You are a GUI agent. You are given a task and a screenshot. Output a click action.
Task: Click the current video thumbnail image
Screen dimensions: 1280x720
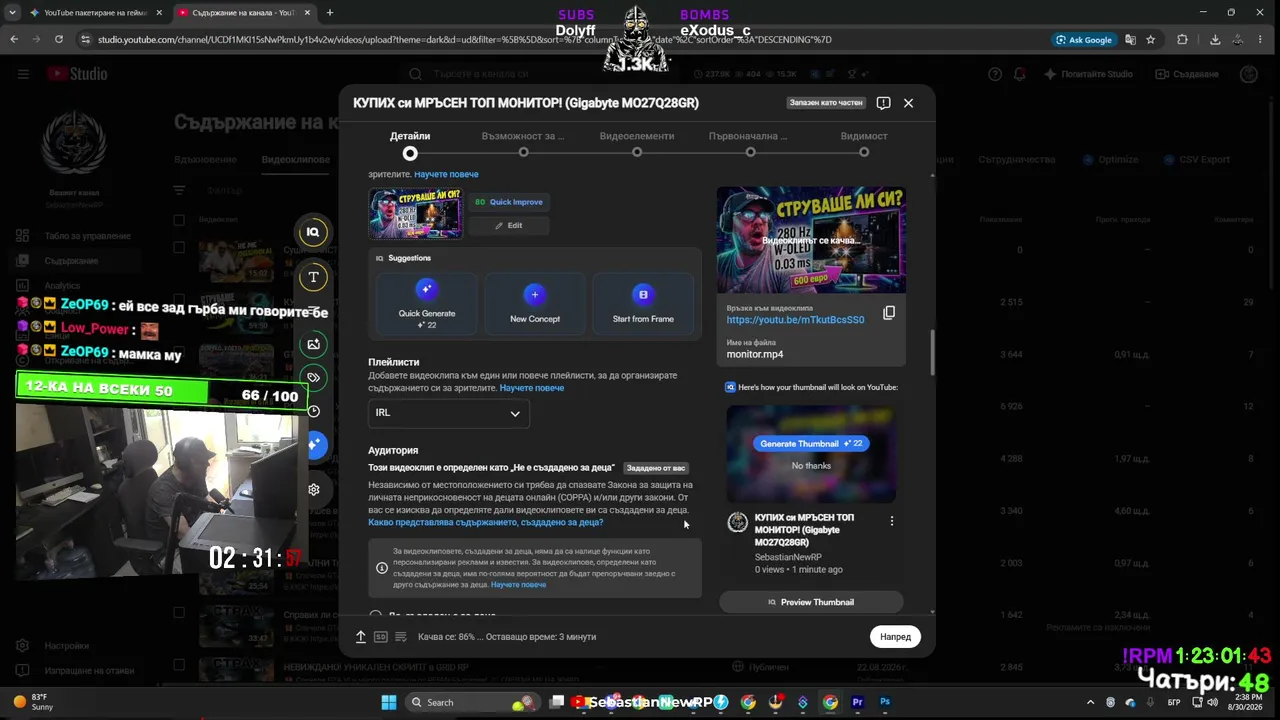[x=415, y=213]
